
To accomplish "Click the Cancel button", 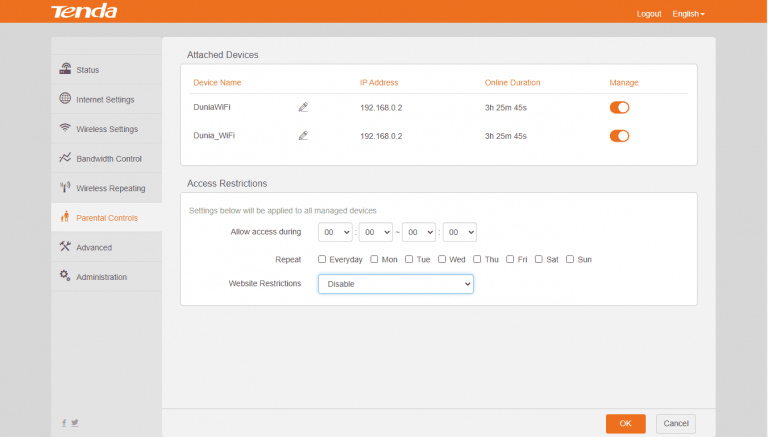I will pos(675,424).
